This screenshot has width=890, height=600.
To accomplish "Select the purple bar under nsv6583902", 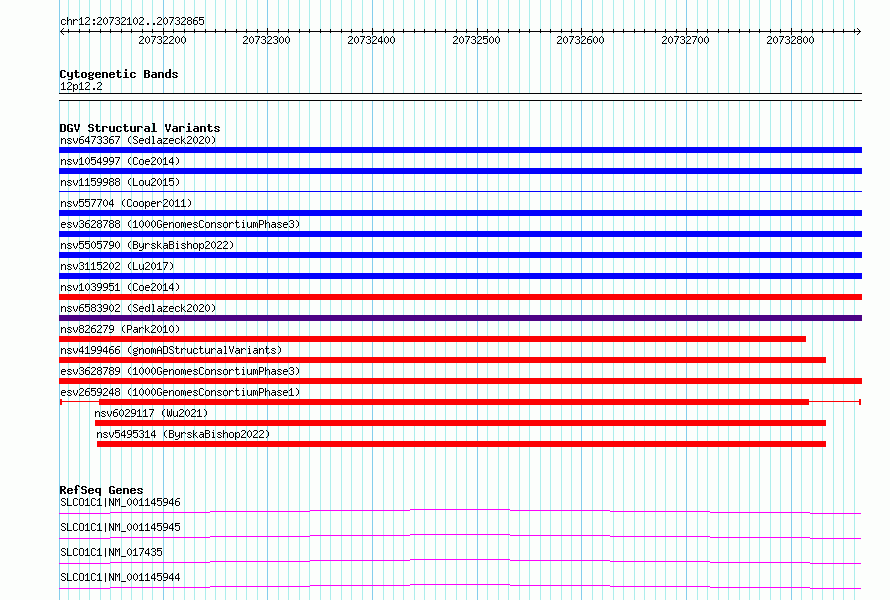I will 460,318.
